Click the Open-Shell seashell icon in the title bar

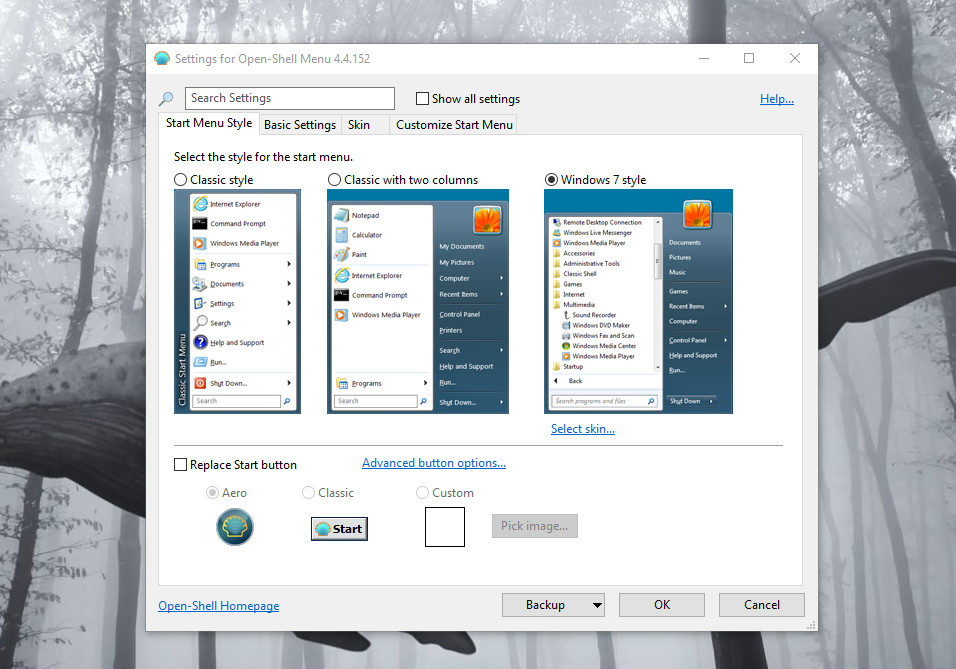162,58
